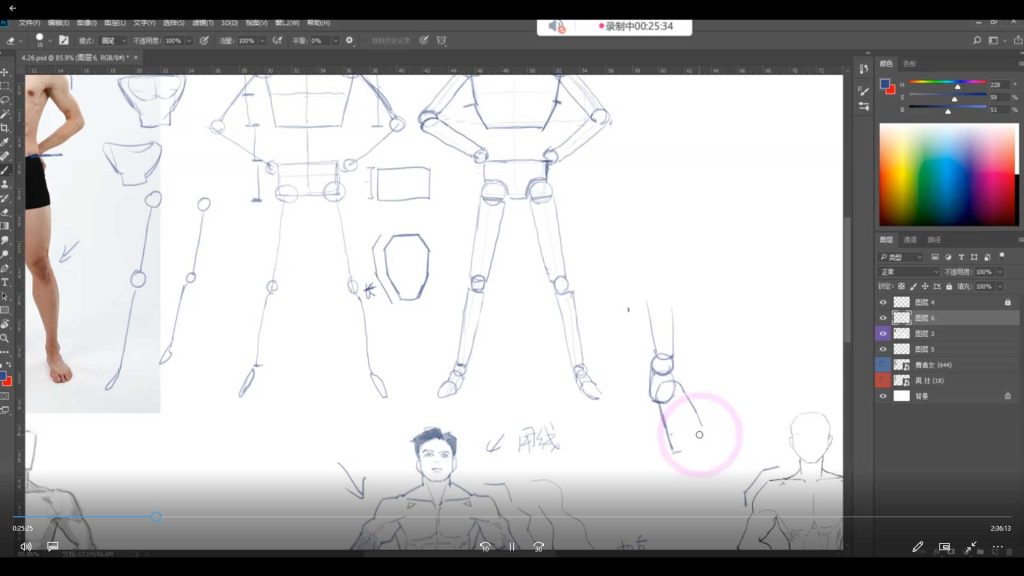Open video subtitles button
The width and height of the screenshot is (1024, 576).
click(x=53, y=547)
